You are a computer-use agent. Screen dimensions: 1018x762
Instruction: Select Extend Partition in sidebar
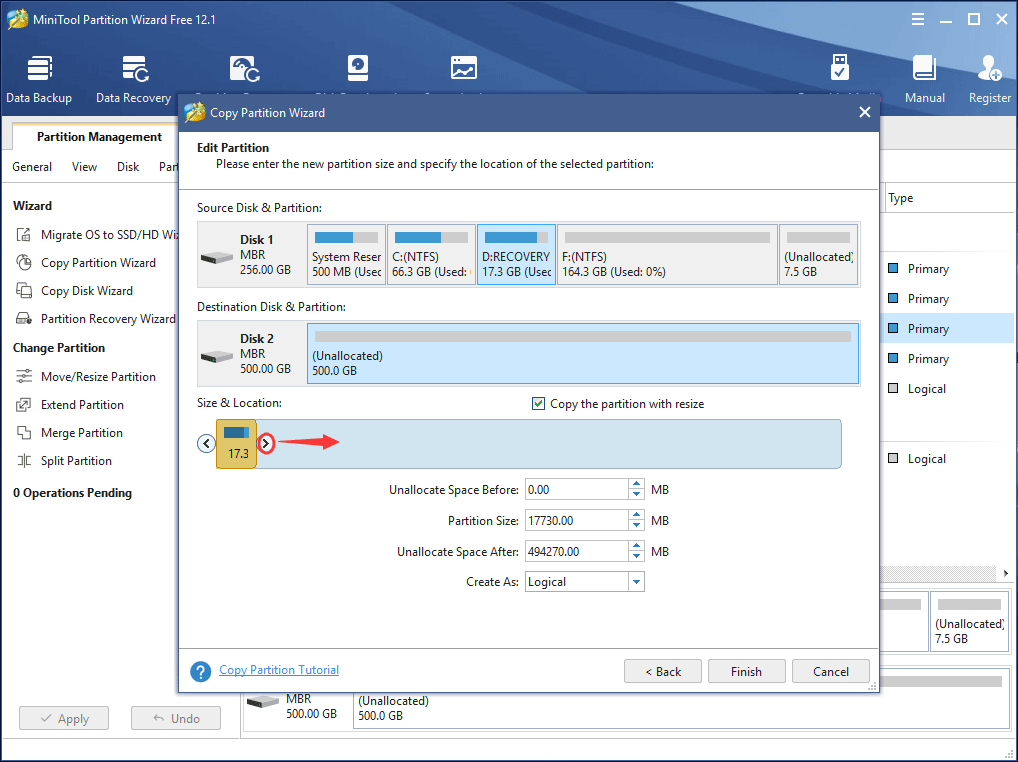pos(82,404)
